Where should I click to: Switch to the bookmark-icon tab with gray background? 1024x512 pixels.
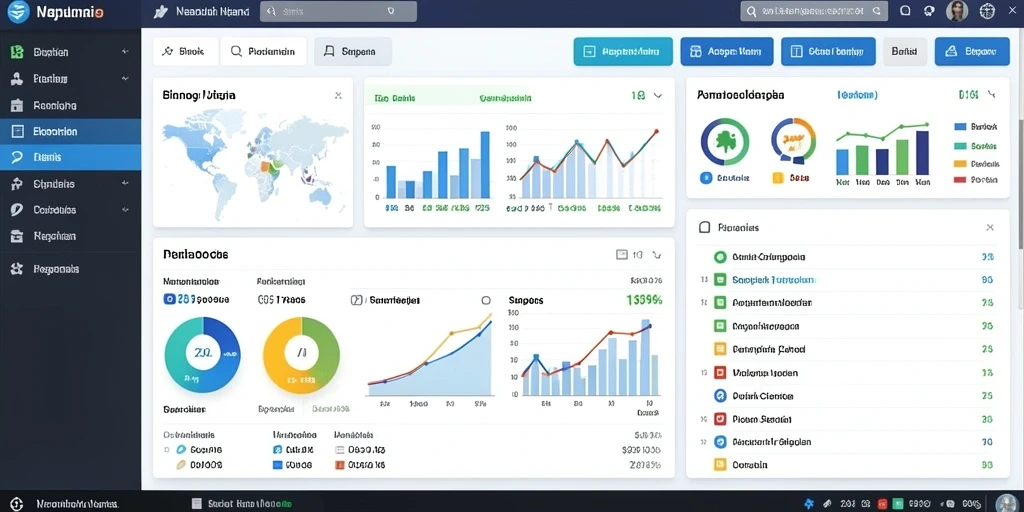(x=353, y=51)
